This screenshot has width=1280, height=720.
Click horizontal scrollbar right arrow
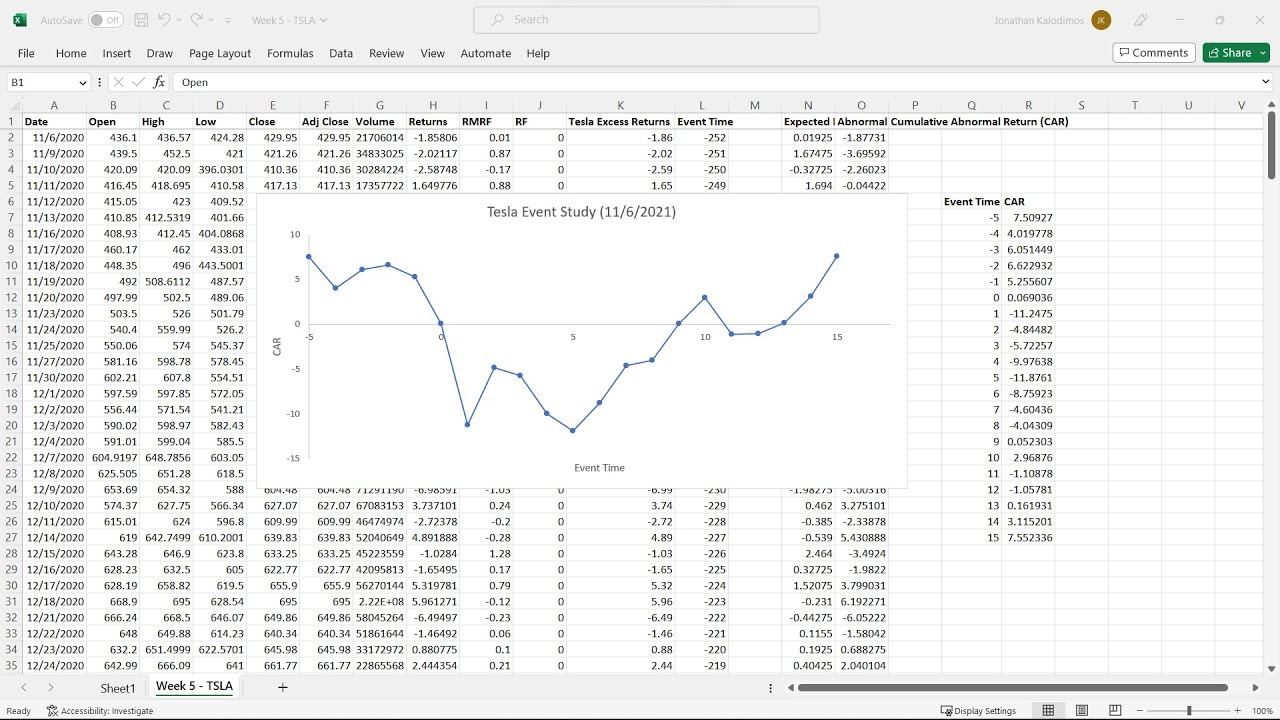click(1256, 688)
